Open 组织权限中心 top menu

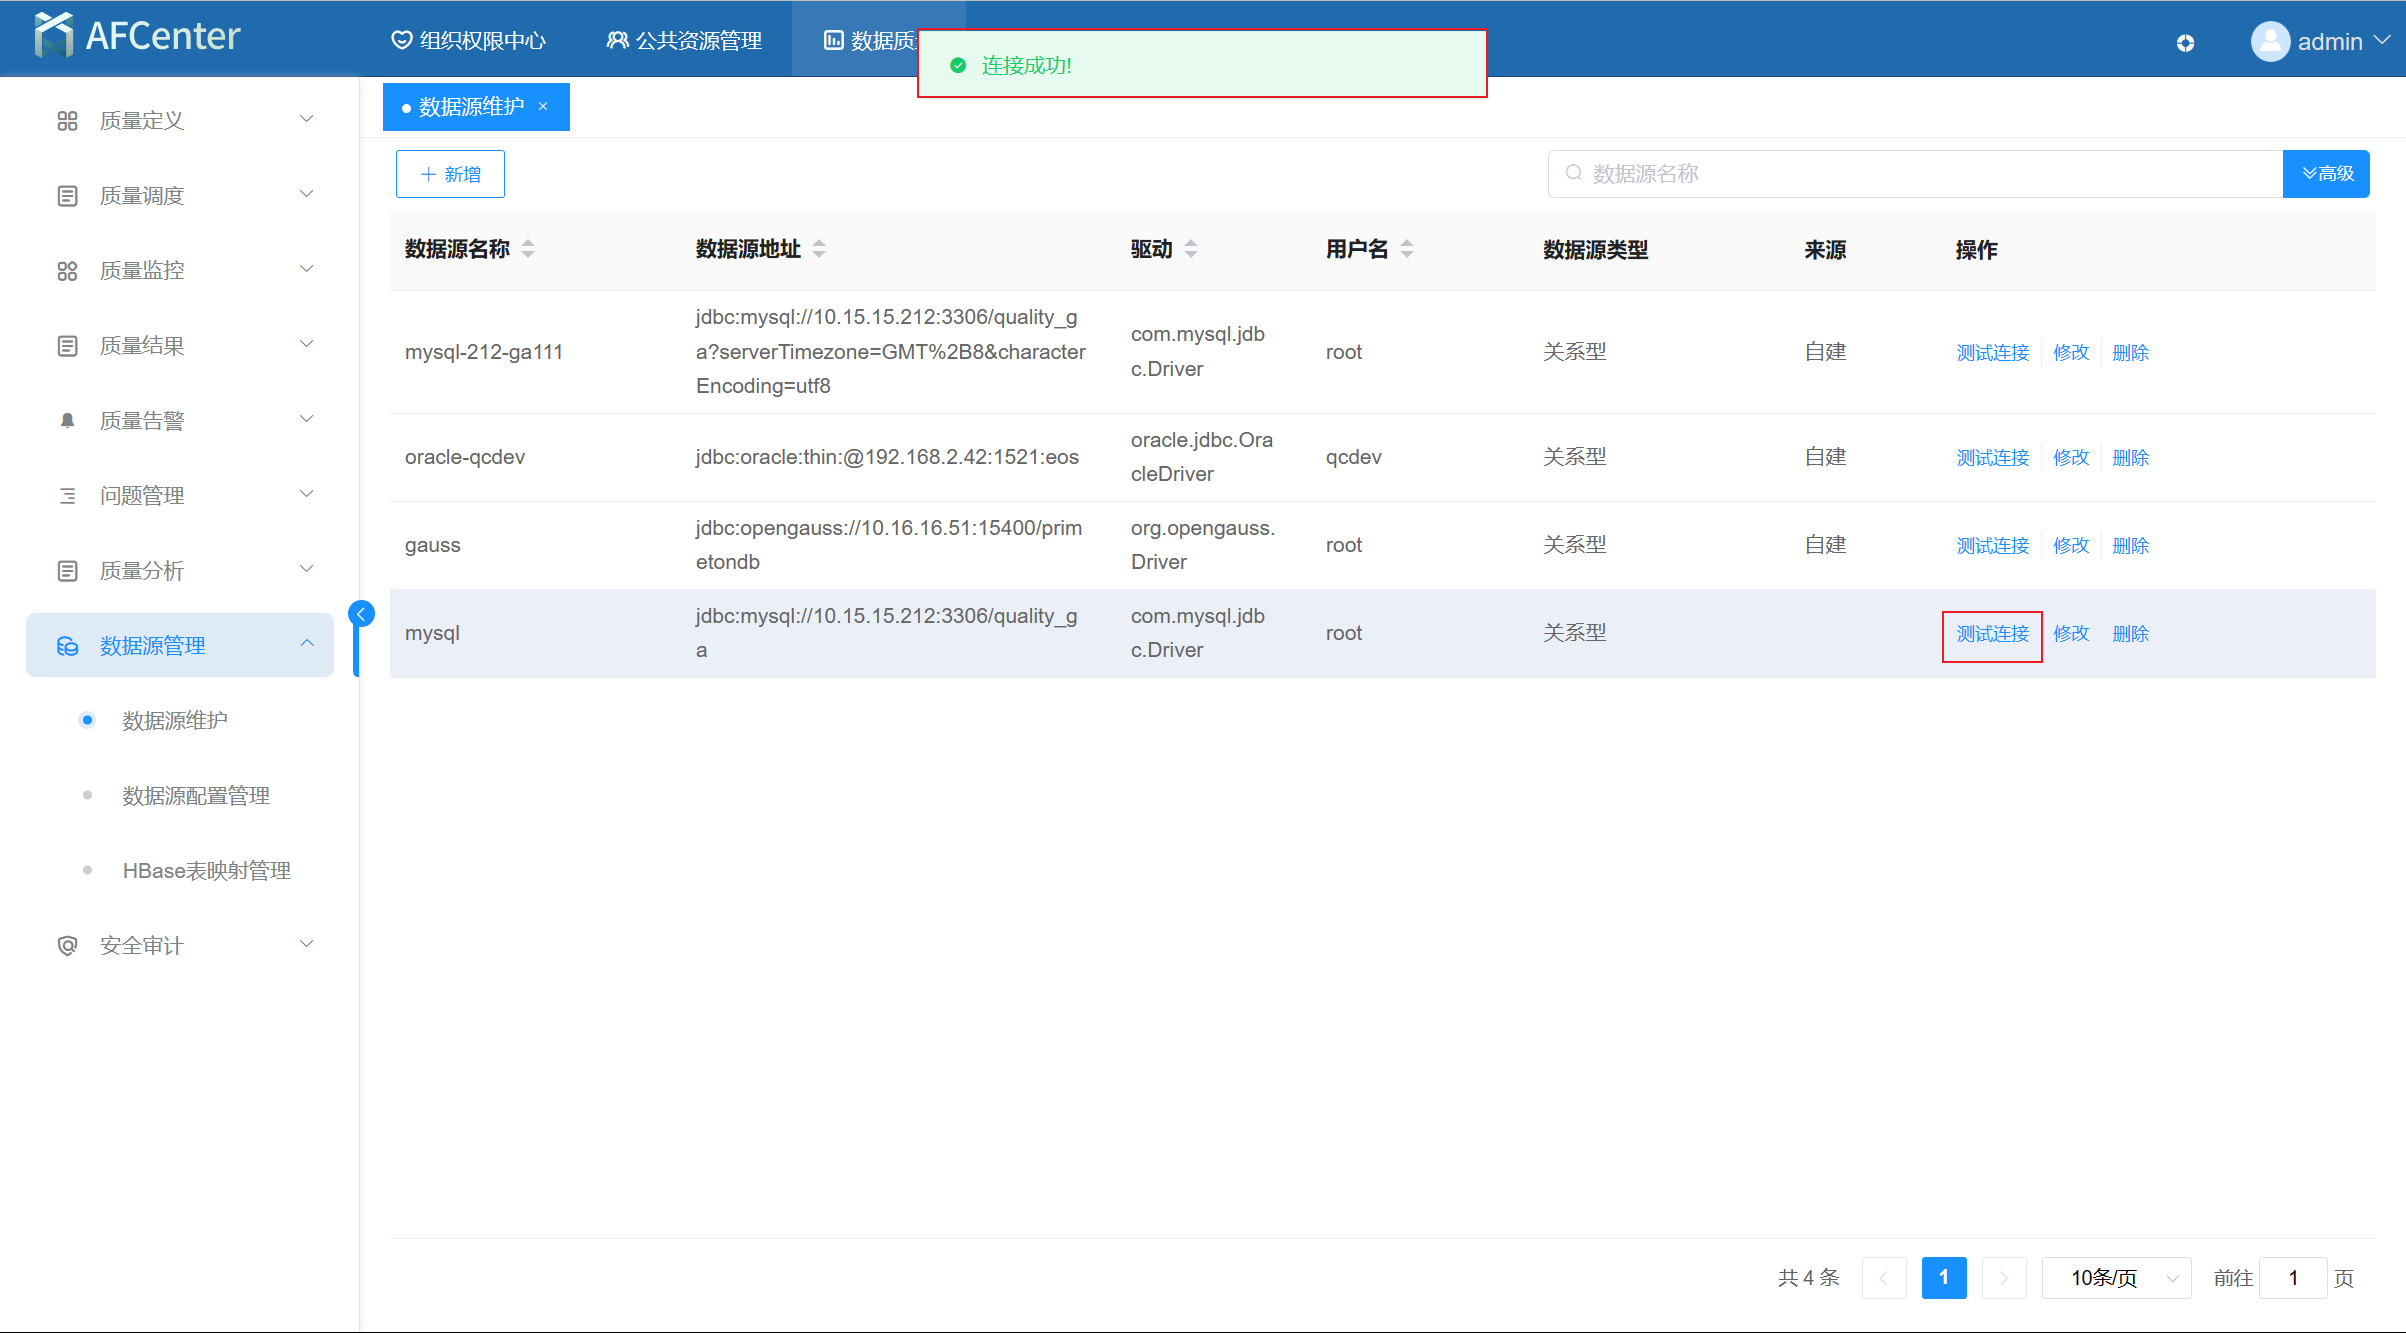pos(468,40)
